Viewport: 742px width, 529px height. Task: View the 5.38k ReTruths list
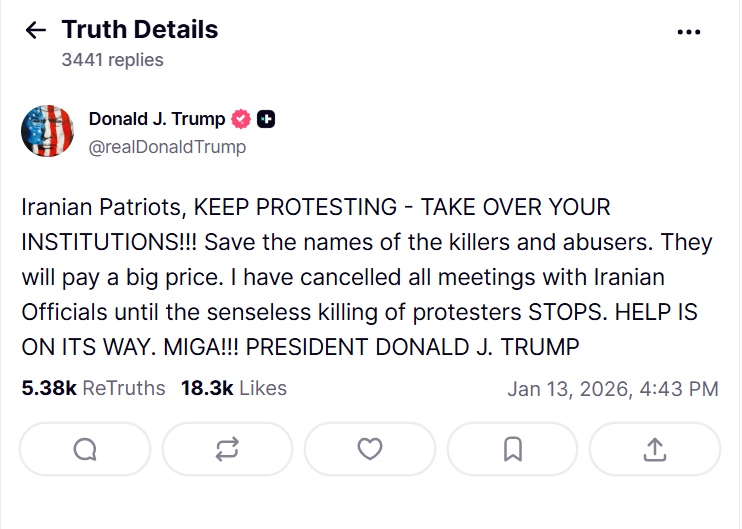coord(93,388)
